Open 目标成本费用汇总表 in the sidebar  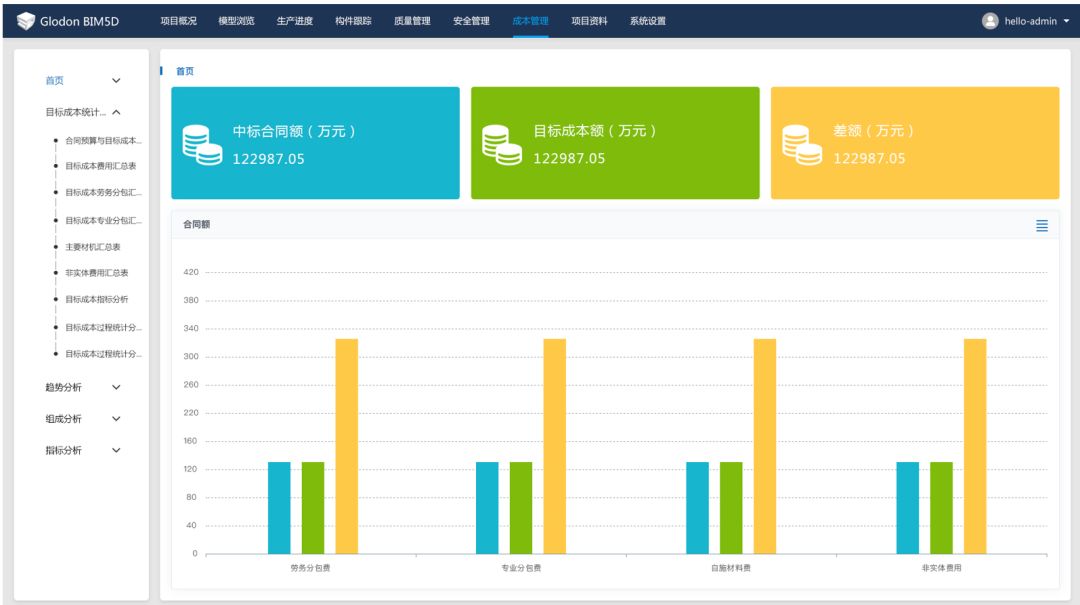tap(101, 166)
